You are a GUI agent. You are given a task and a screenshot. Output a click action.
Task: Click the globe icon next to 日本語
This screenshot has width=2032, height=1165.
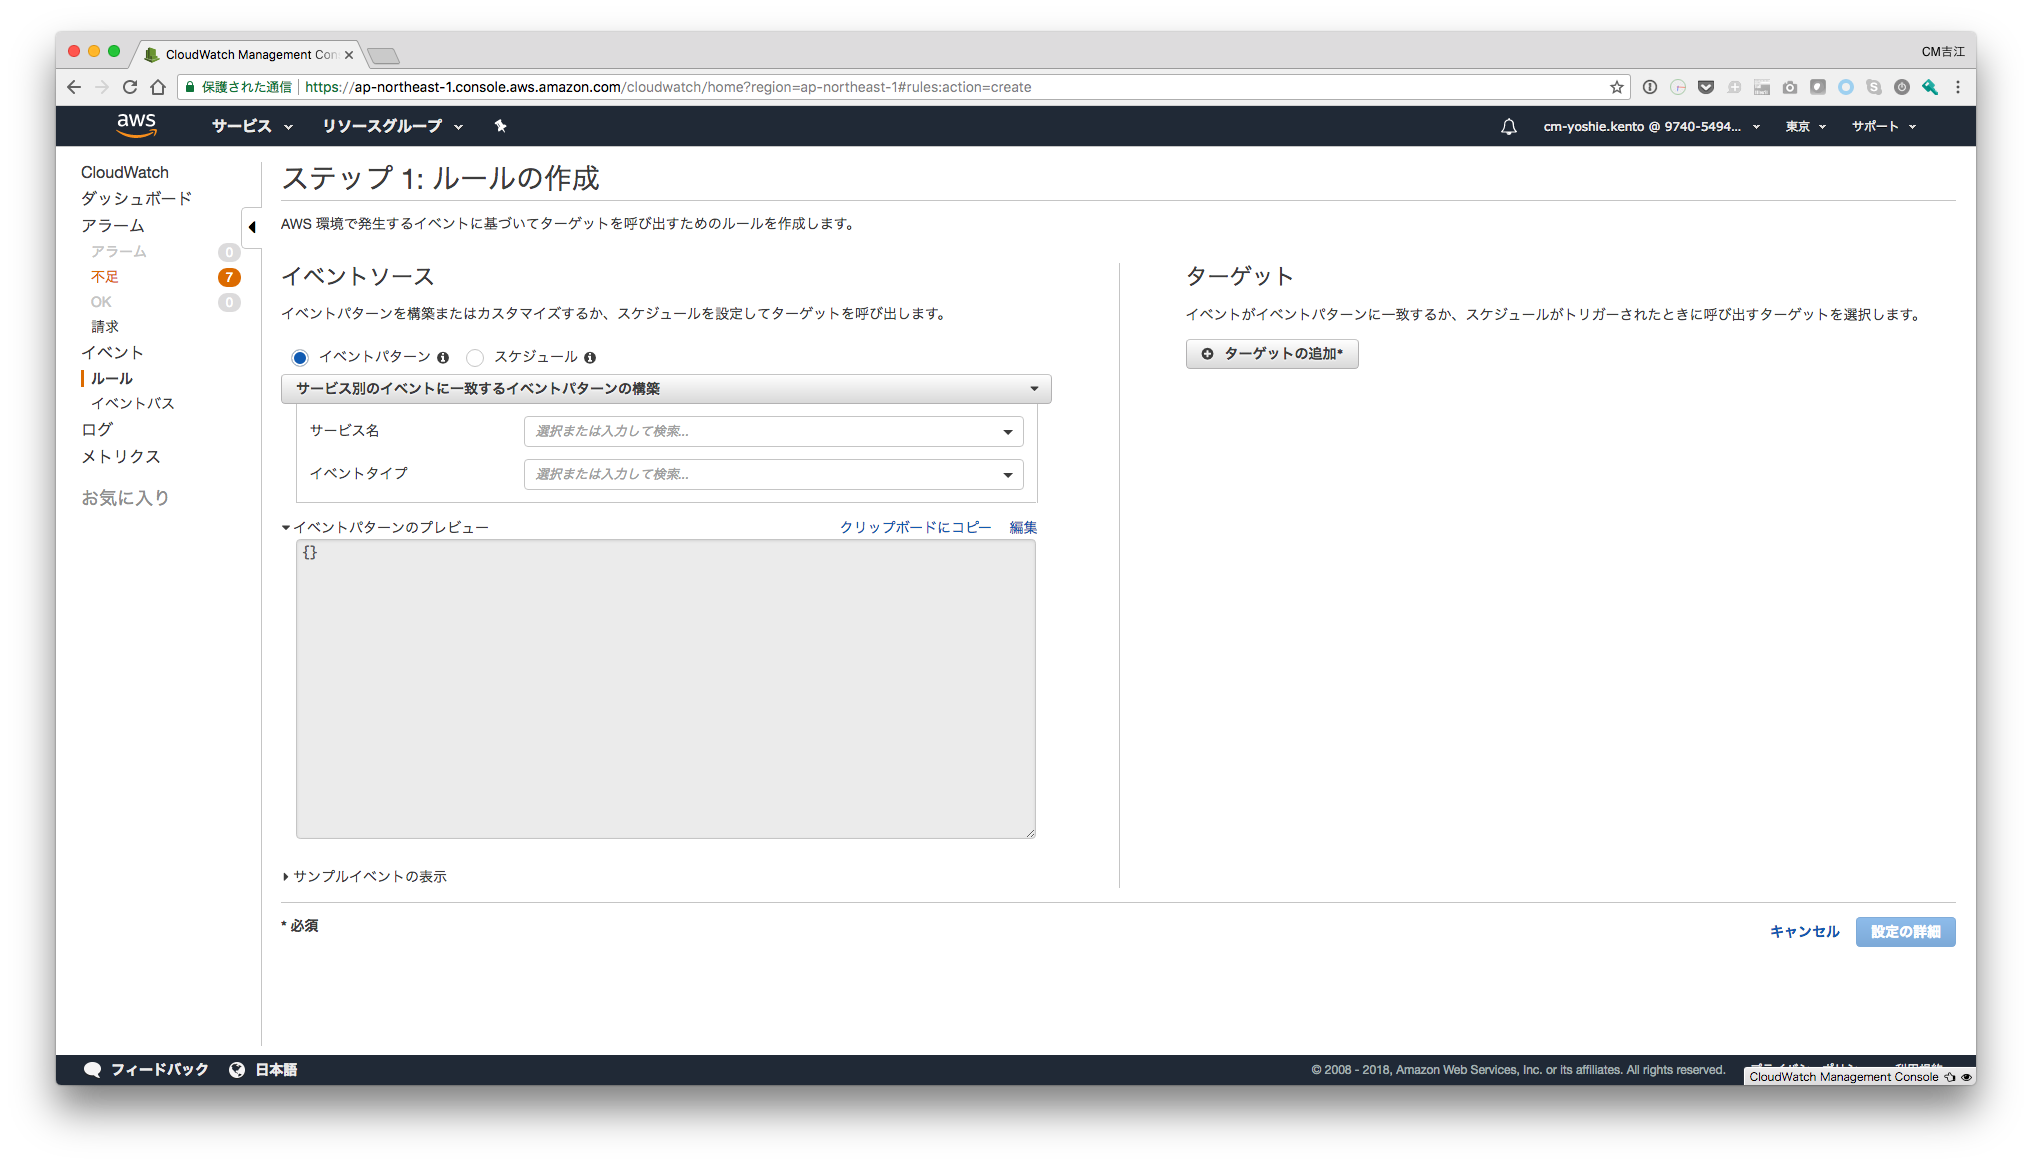click(x=237, y=1069)
